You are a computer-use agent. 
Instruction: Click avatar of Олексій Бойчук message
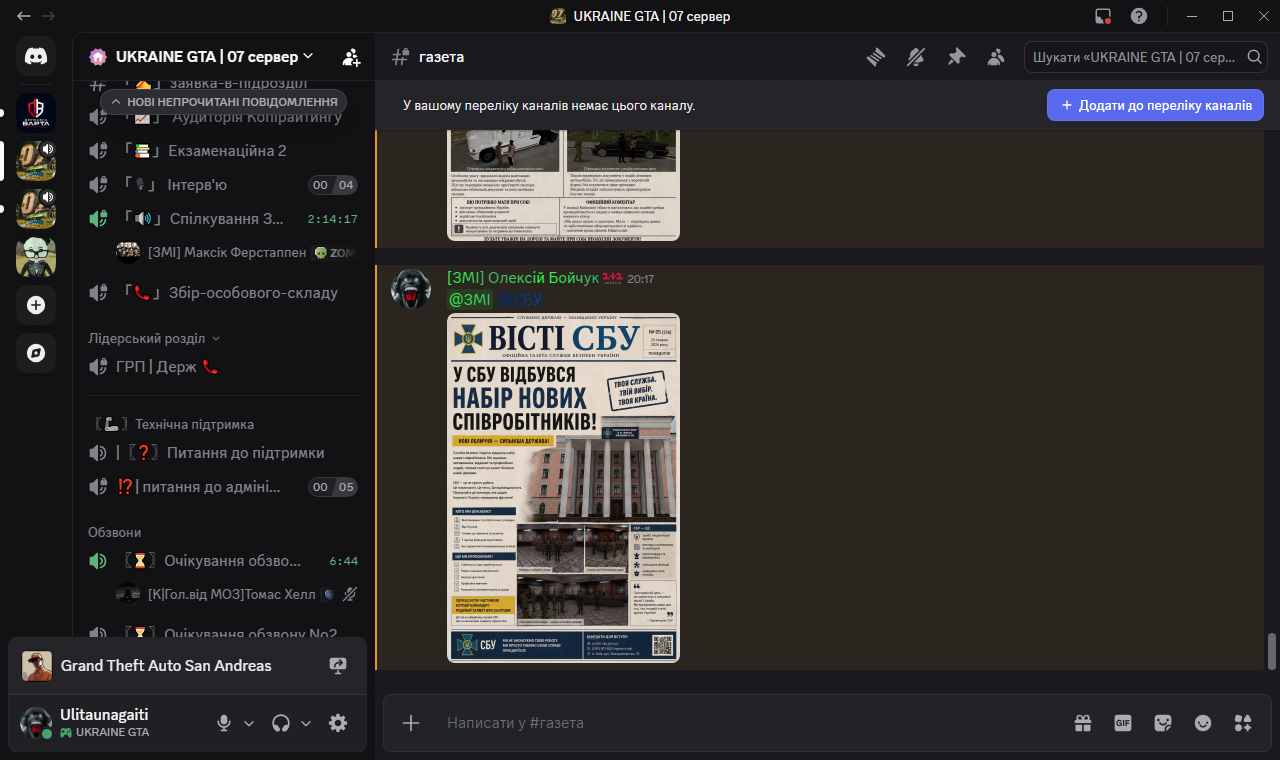coord(410,289)
